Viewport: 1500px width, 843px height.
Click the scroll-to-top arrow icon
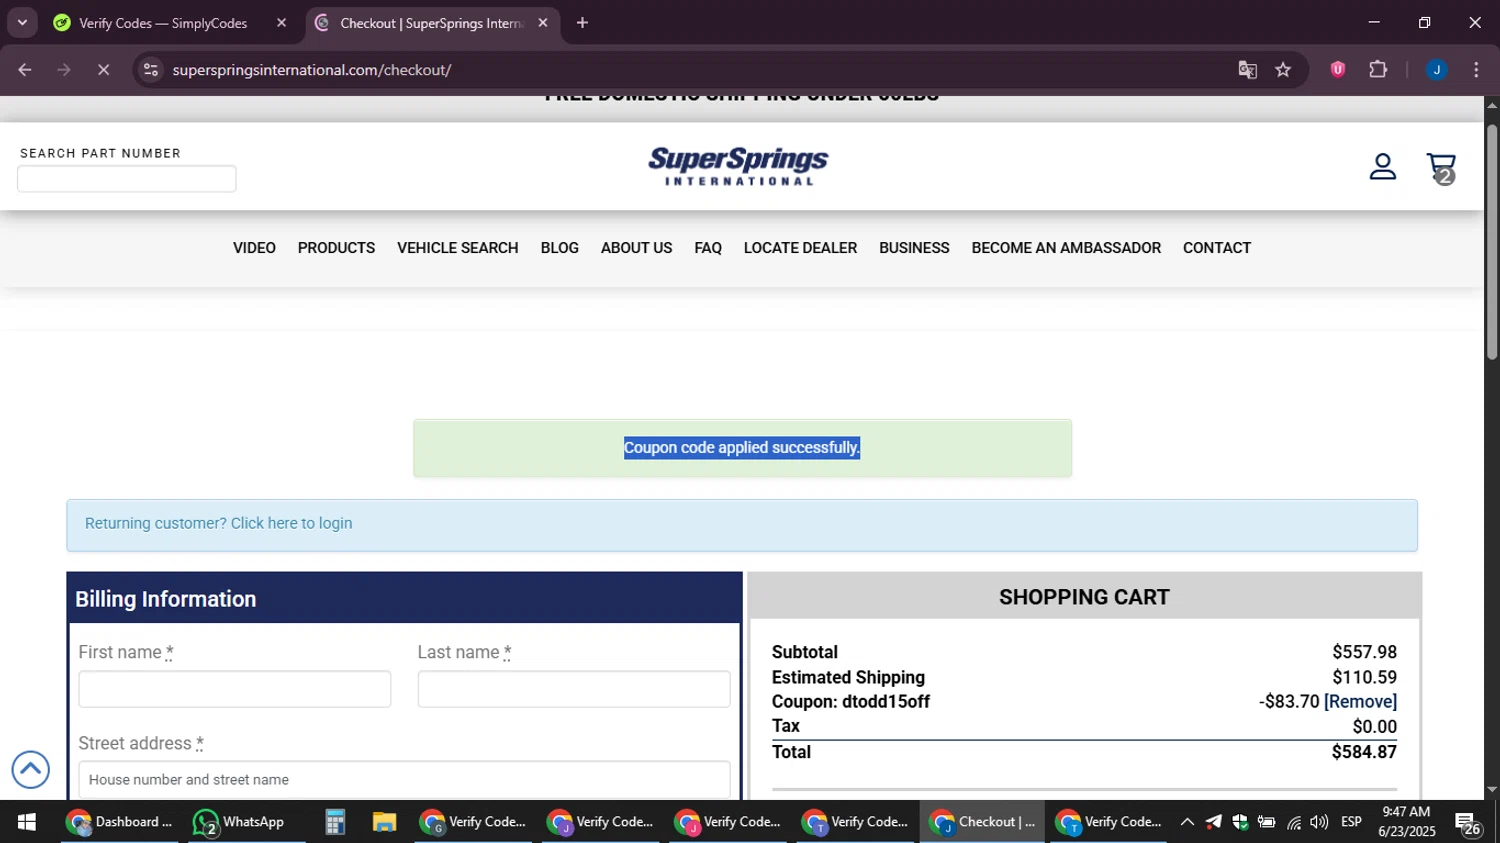[30, 769]
